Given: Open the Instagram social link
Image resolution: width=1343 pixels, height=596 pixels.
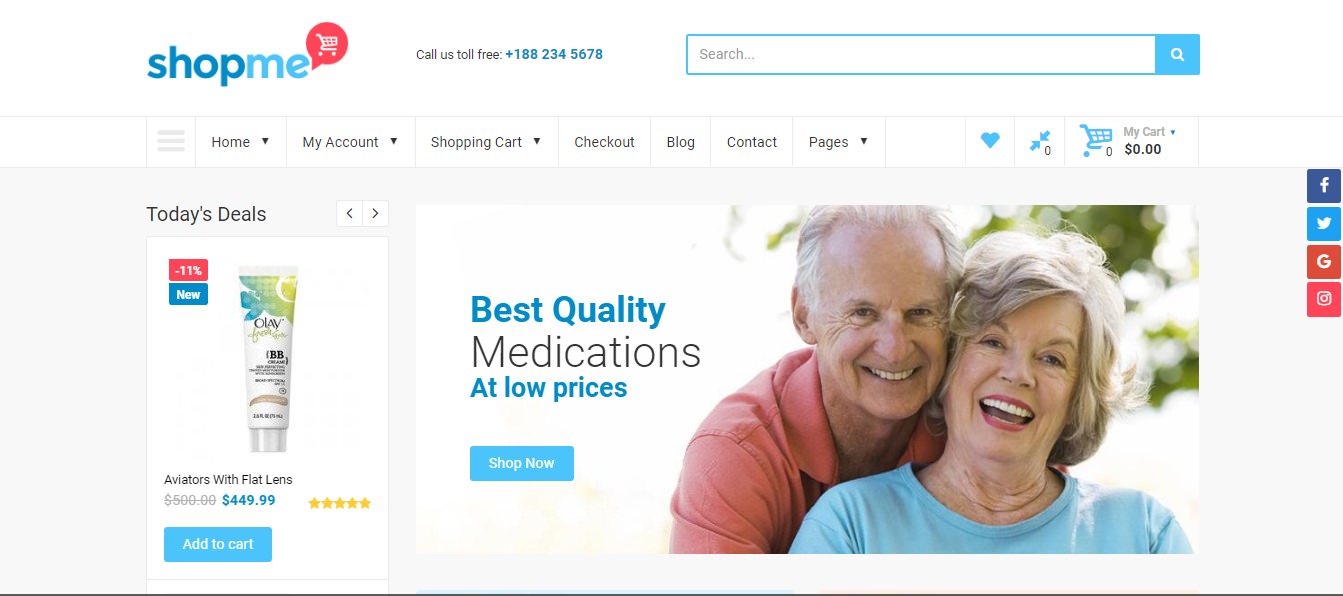Looking at the screenshot, I should pyautogui.click(x=1324, y=299).
